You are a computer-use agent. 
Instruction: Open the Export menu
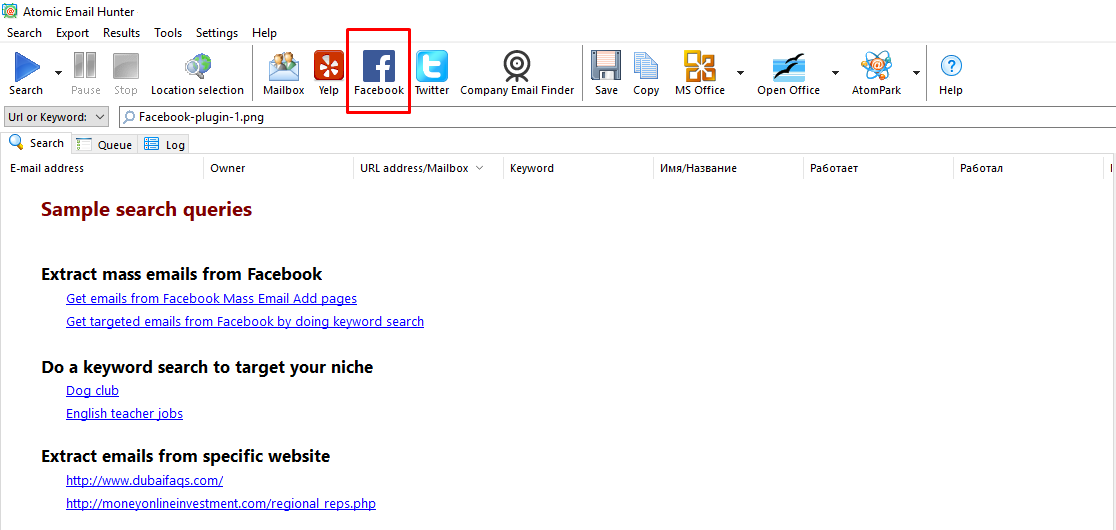pyautogui.click(x=72, y=33)
